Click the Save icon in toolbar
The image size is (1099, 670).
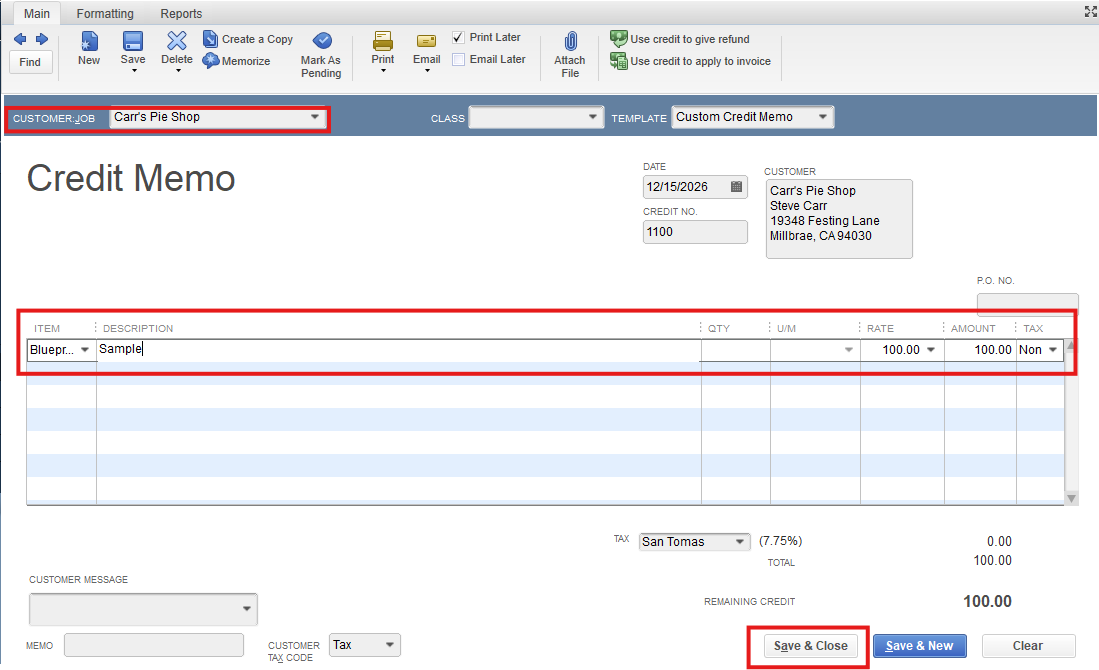click(132, 41)
